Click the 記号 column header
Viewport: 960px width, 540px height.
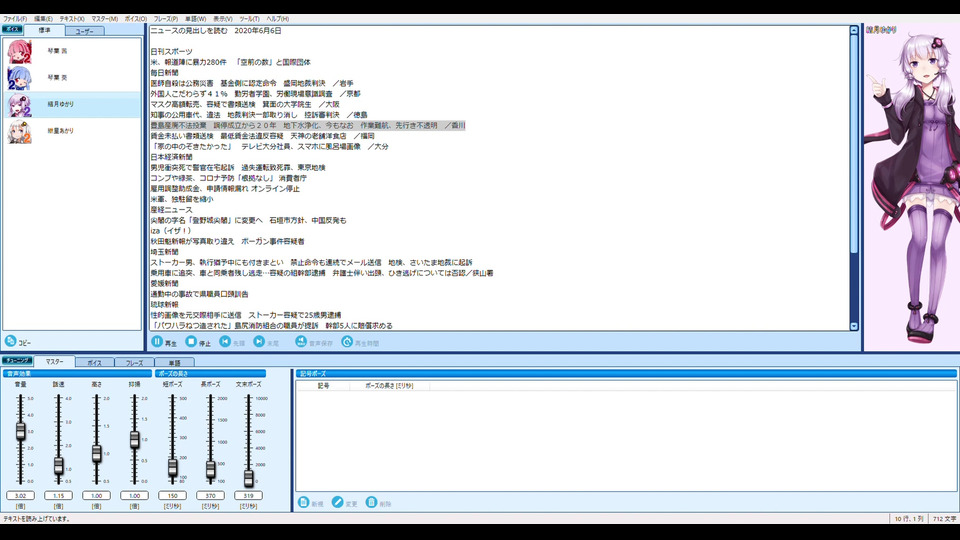(323, 386)
